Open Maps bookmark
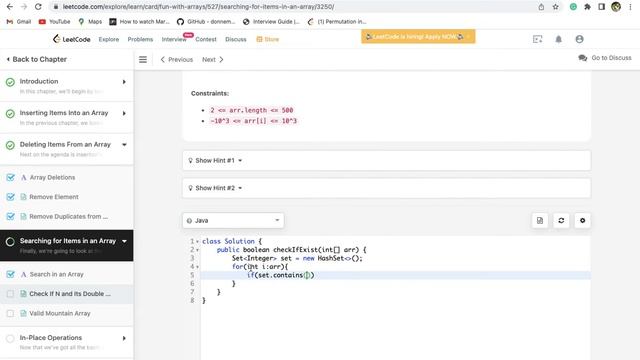Image resolution: width=640 pixels, height=360 pixels. tap(90, 22)
